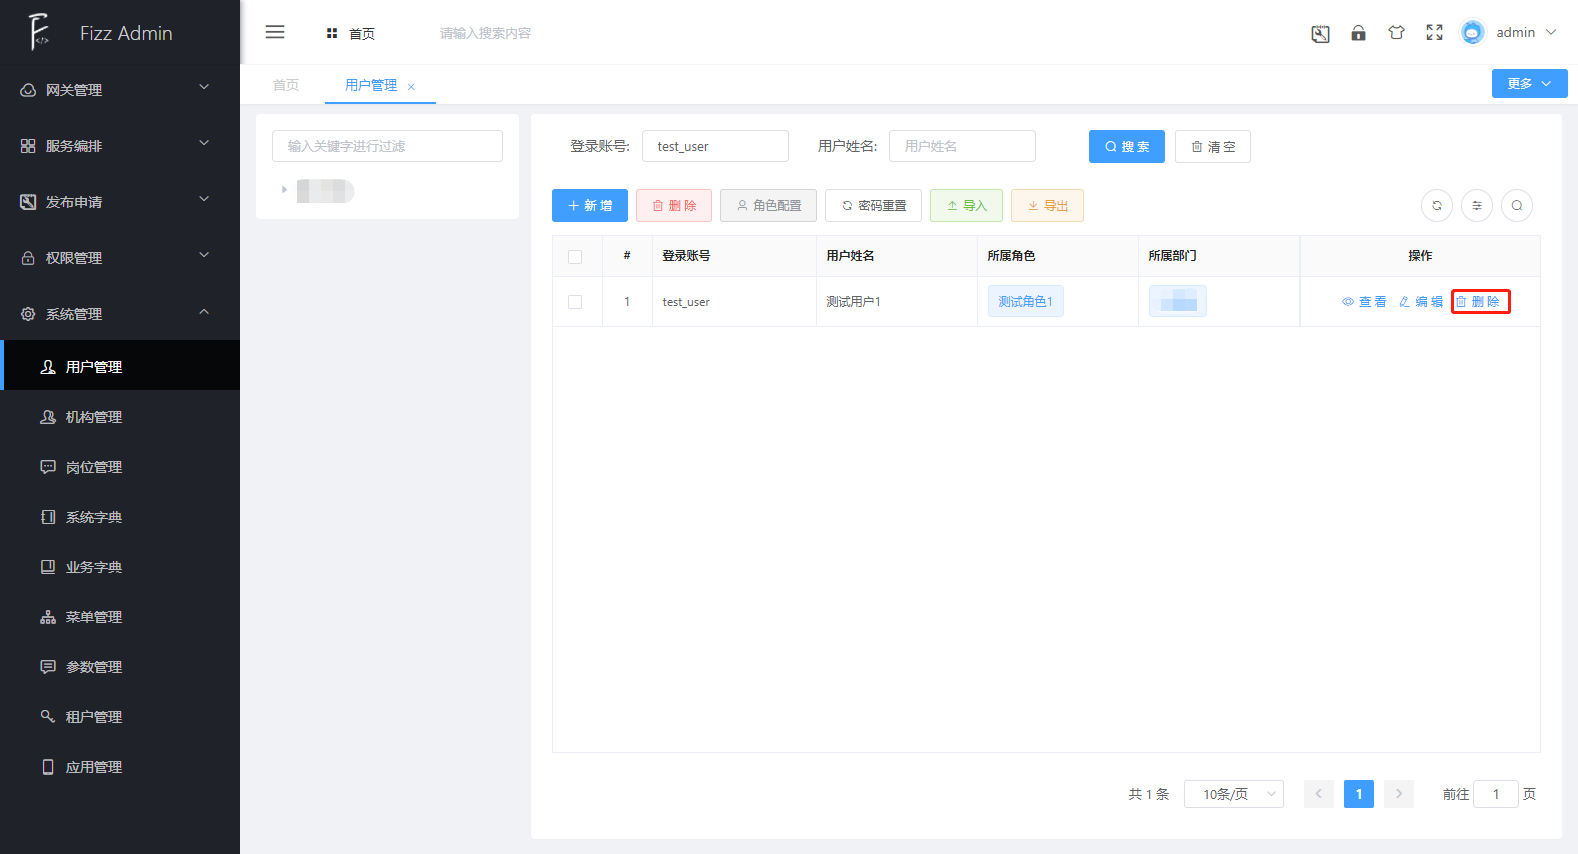Click the 导出 button
The height and width of the screenshot is (854, 1578).
pyautogui.click(x=1047, y=205)
